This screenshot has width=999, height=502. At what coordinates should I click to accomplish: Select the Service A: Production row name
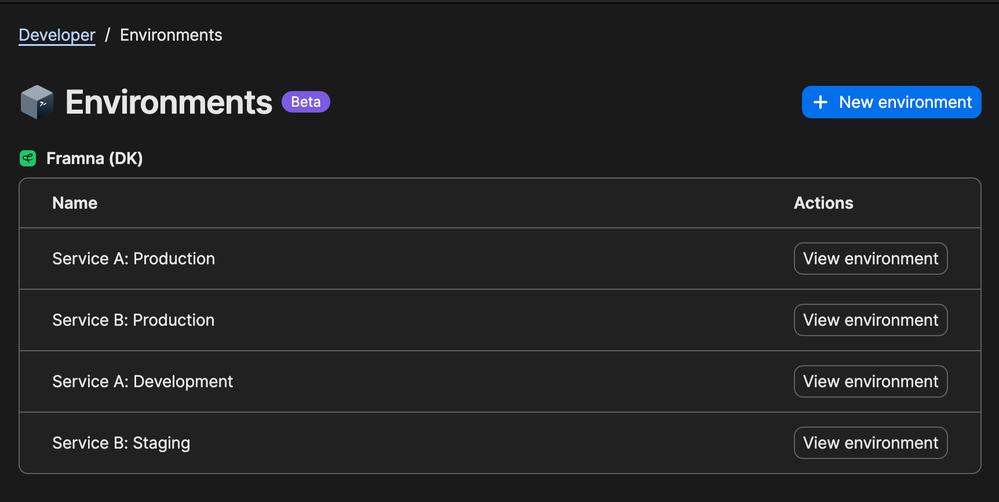[x=133, y=258]
